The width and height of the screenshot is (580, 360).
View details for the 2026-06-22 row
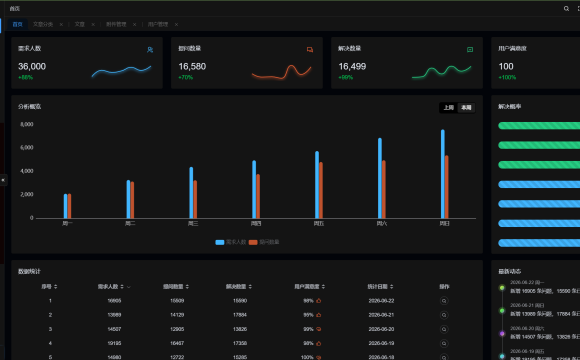444,301
